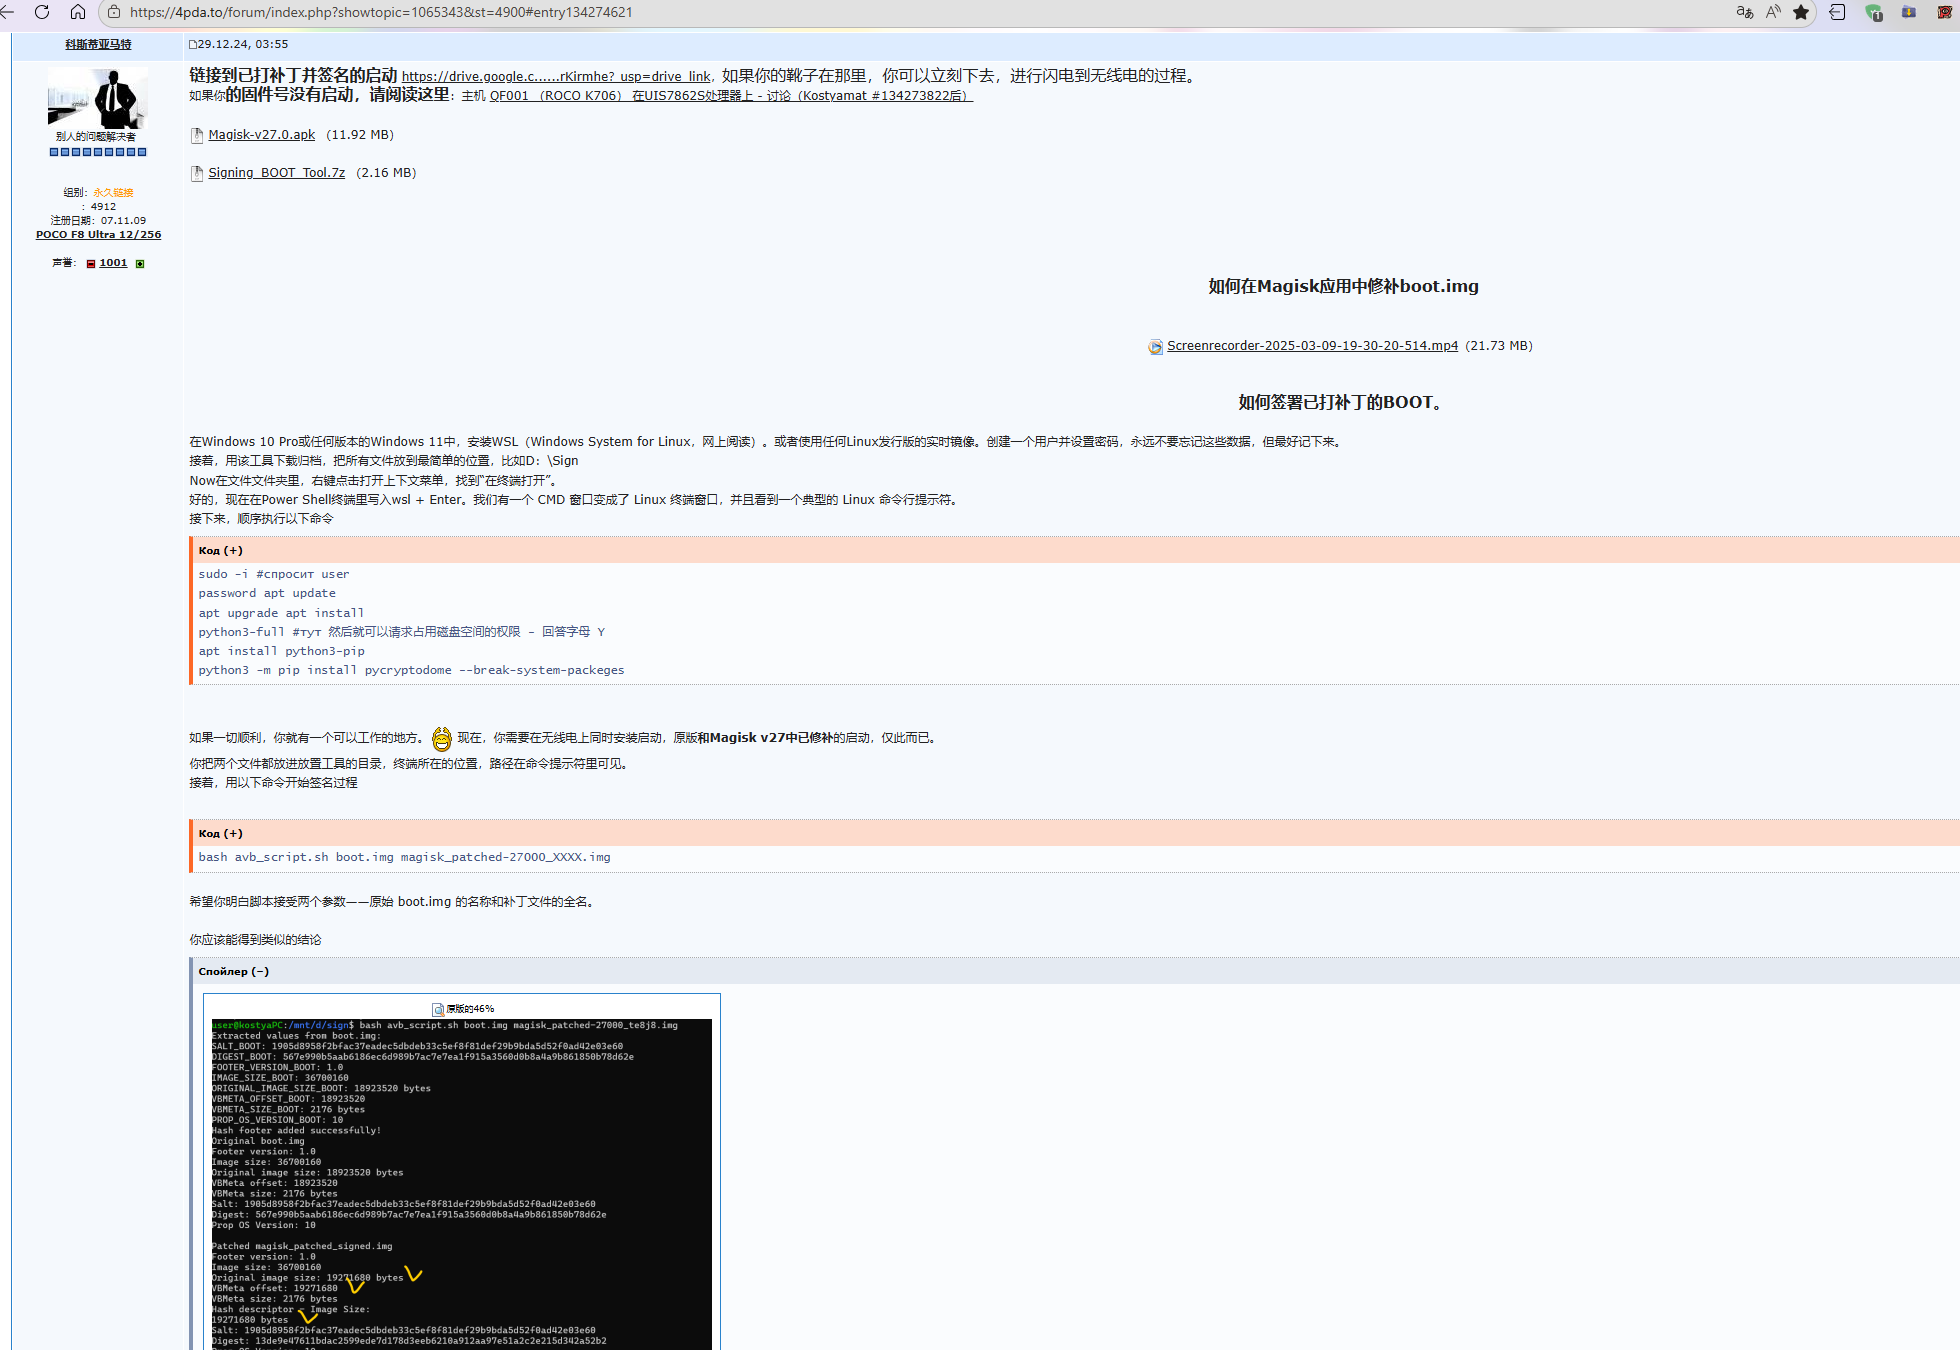Click the browser back arrow

tap(6, 12)
